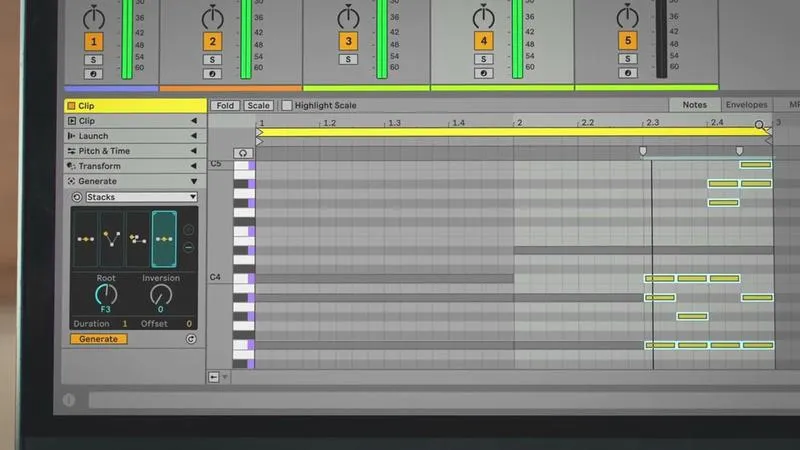Toggle track 2 activator button
This screenshot has height=450, width=800.
(x=212, y=41)
